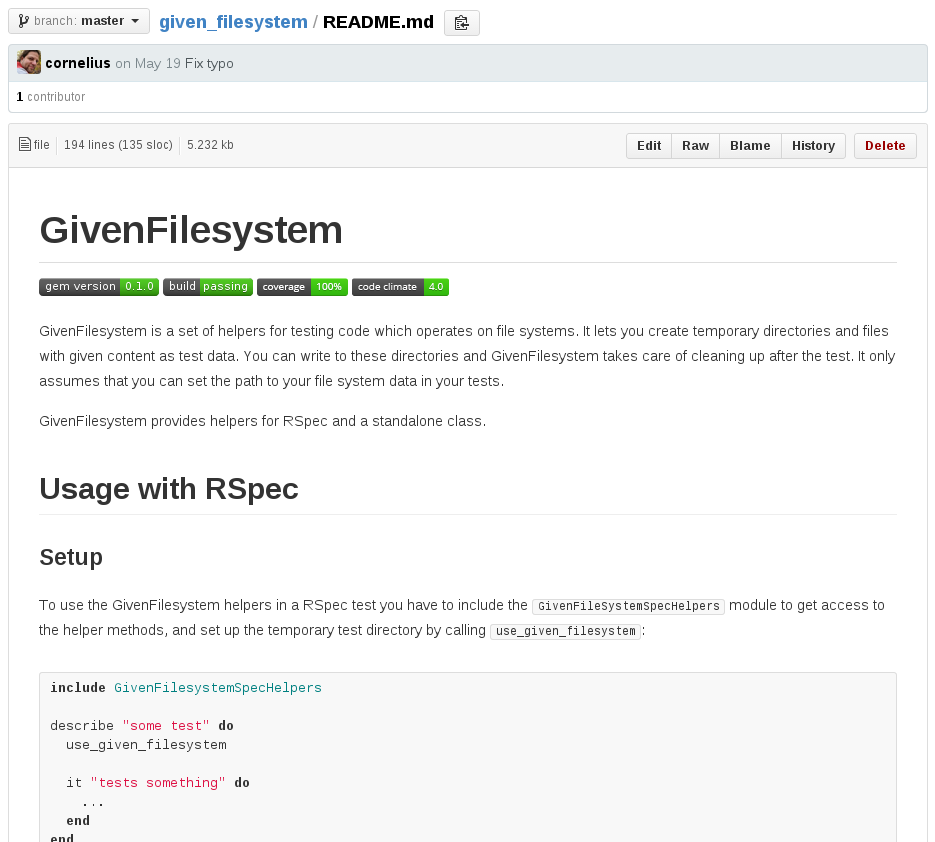This screenshot has height=842, width=935.
Task: Click the "Usage with RSpec" heading
Action: [169, 489]
